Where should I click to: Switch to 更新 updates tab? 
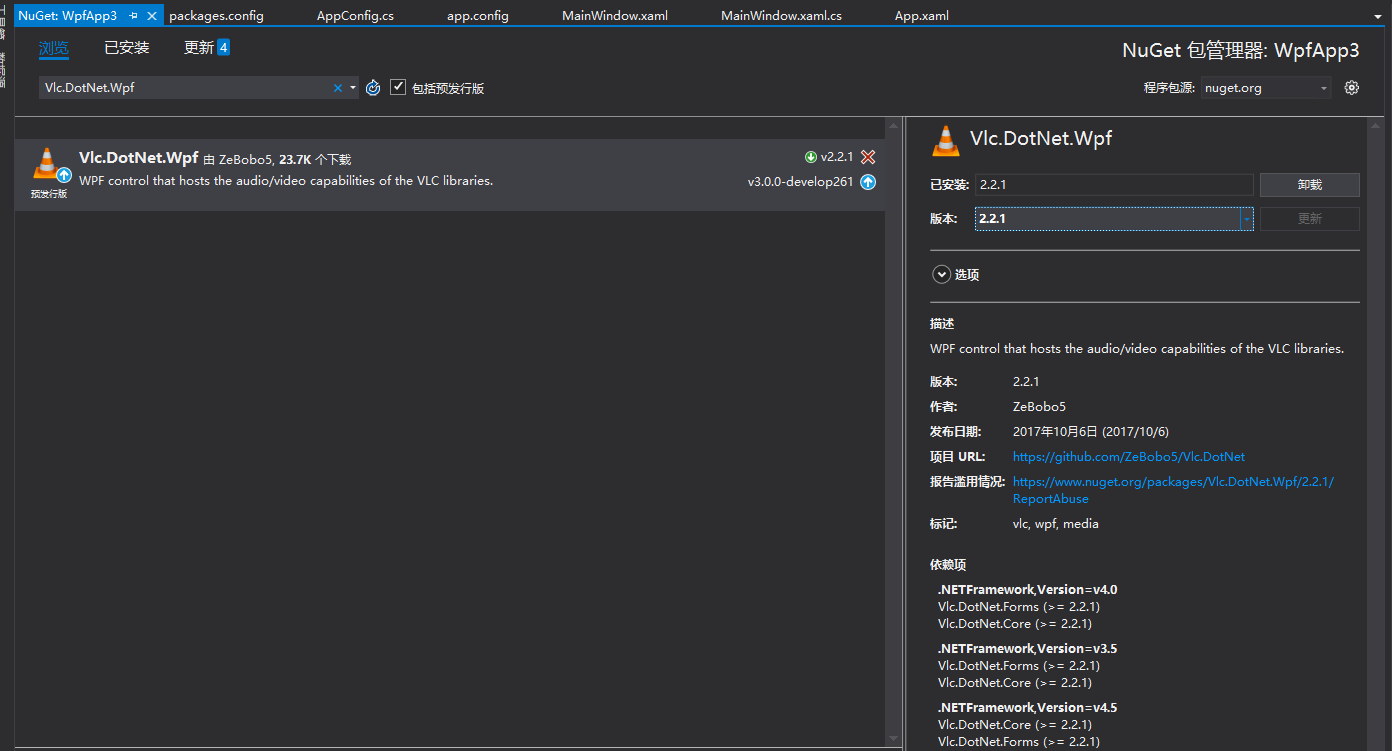pos(198,48)
